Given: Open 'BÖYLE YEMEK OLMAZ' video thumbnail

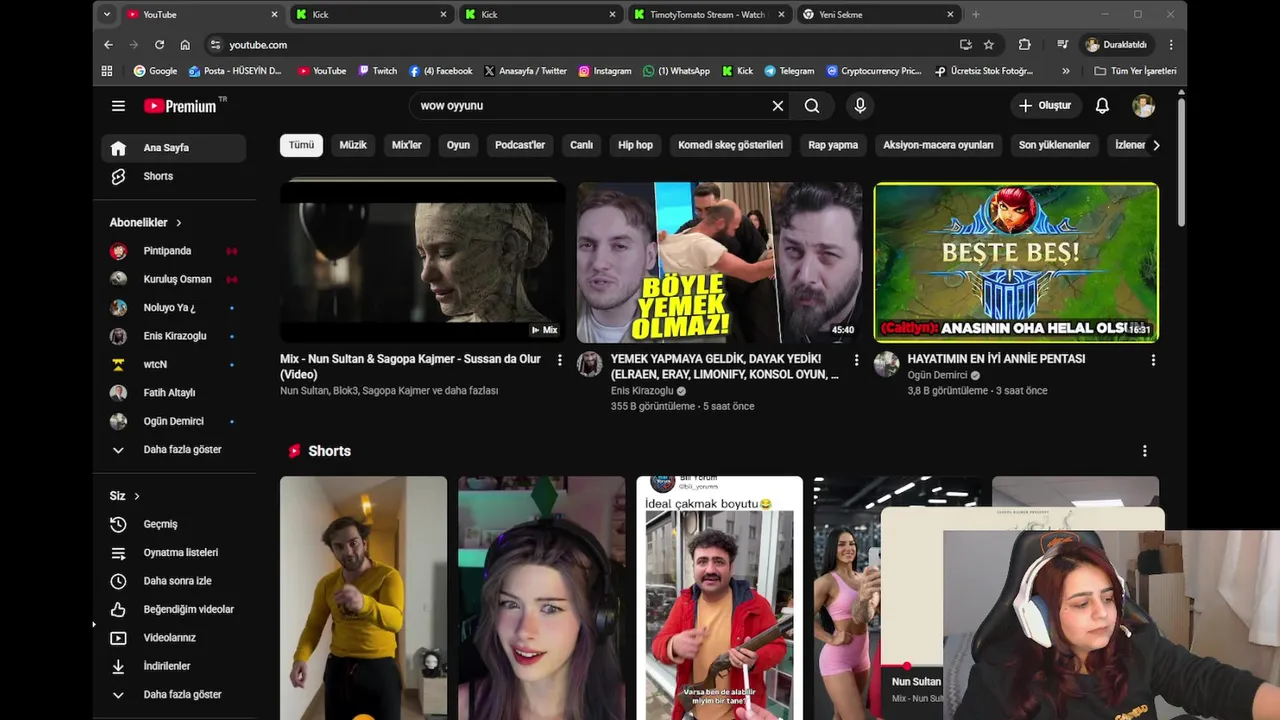Looking at the screenshot, I should pyautogui.click(x=719, y=262).
